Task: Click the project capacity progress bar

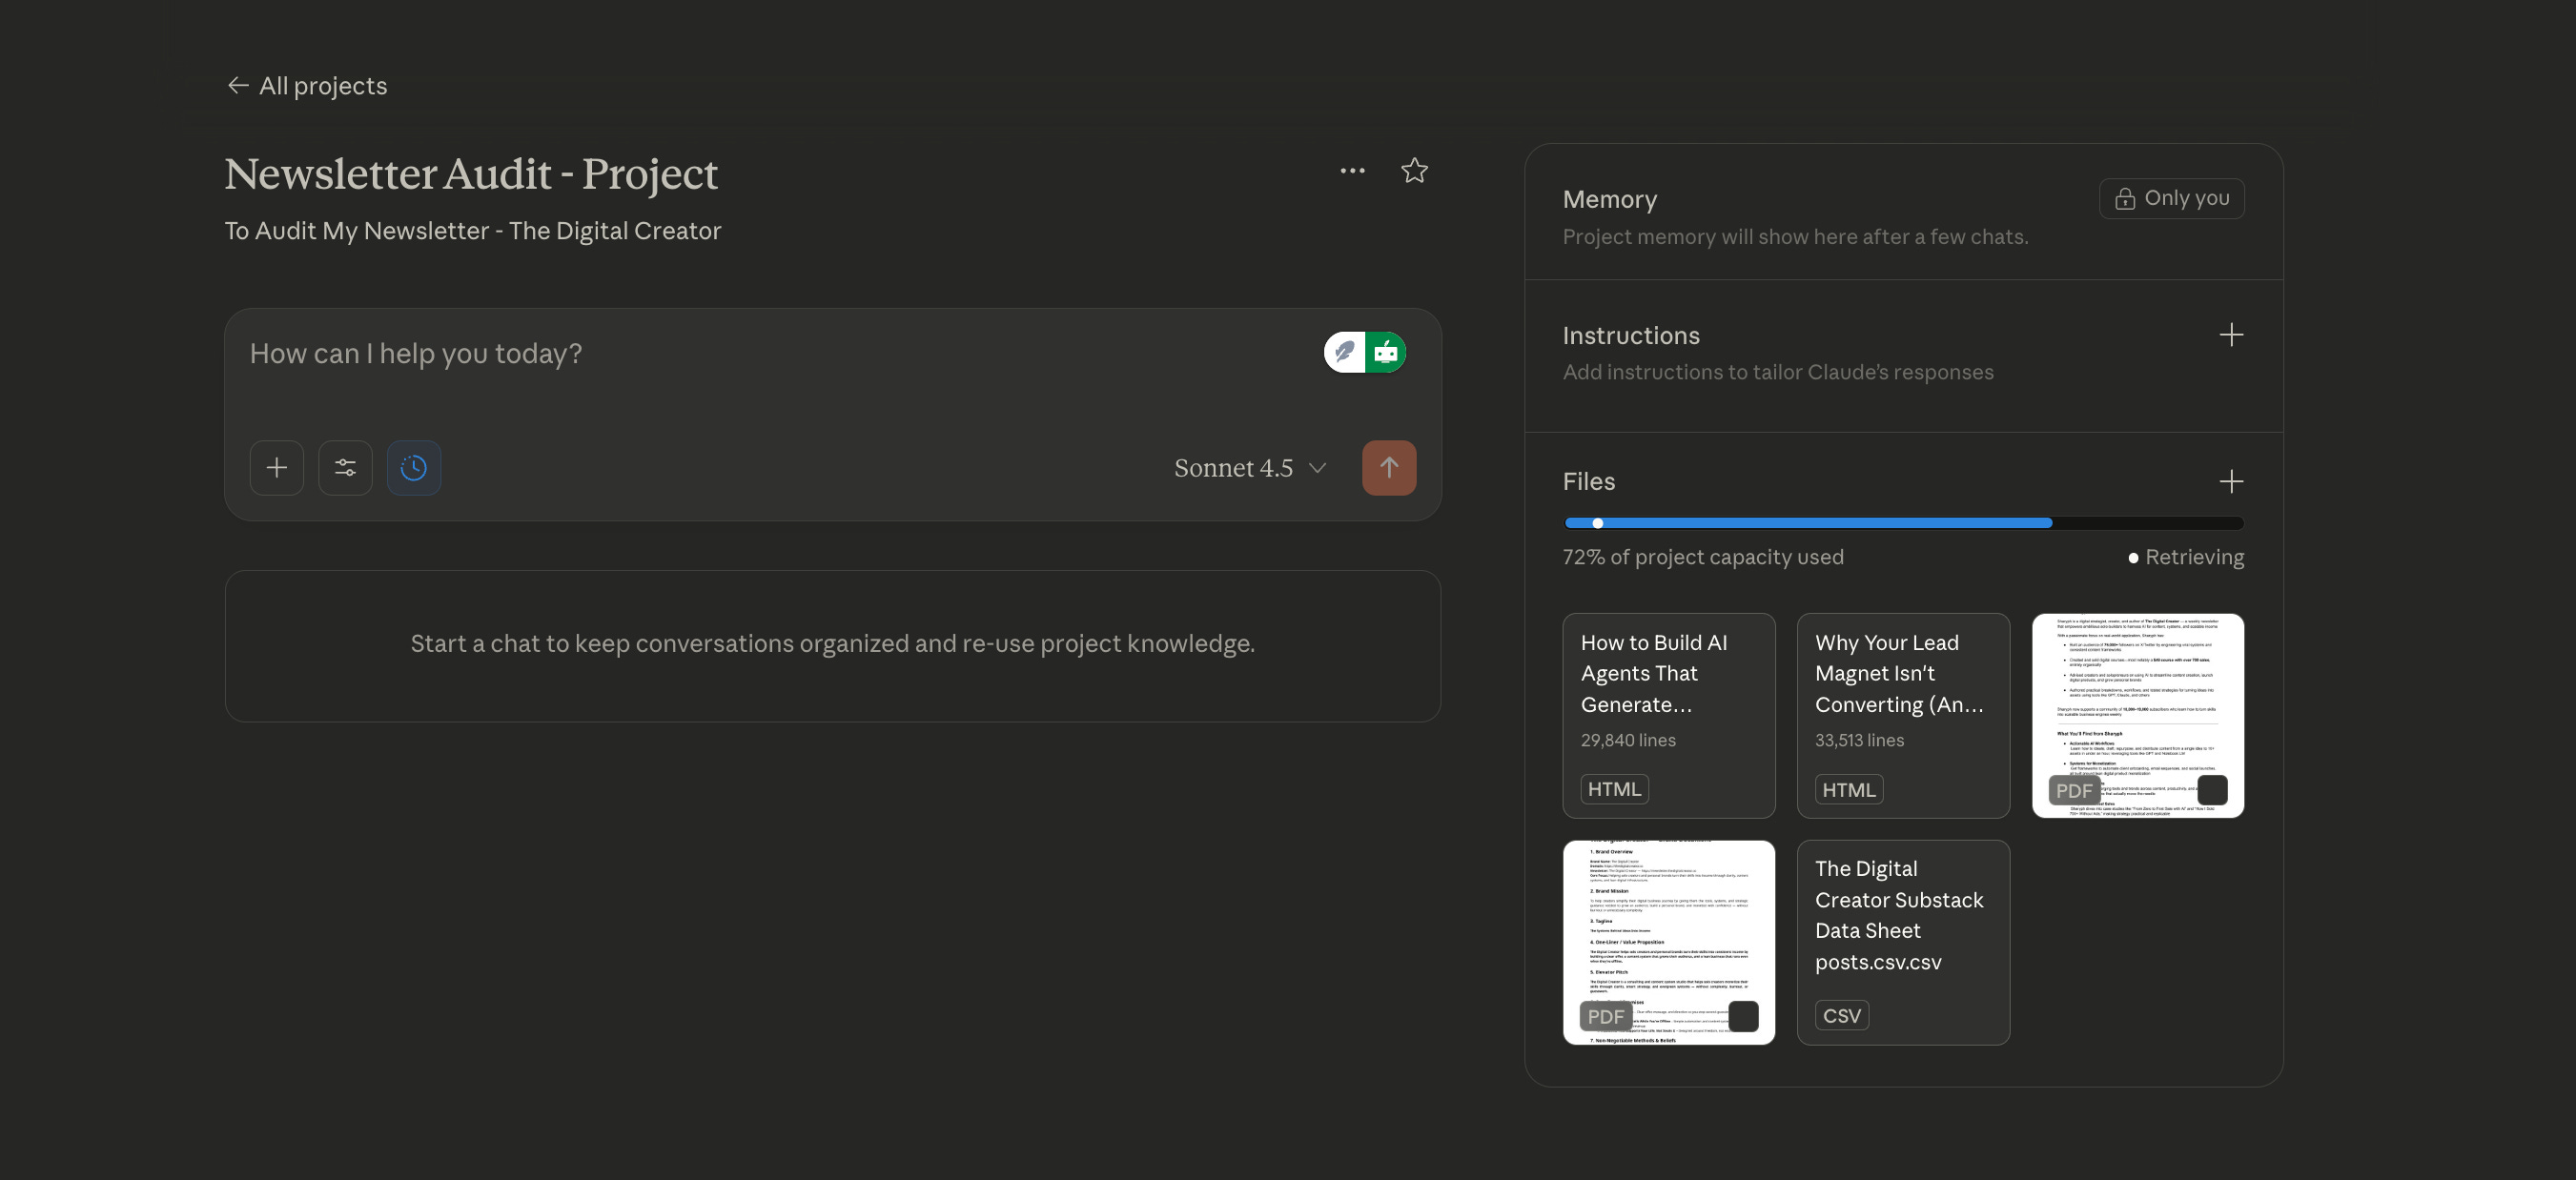Action: pyautogui.click(x=1902, y=523)
